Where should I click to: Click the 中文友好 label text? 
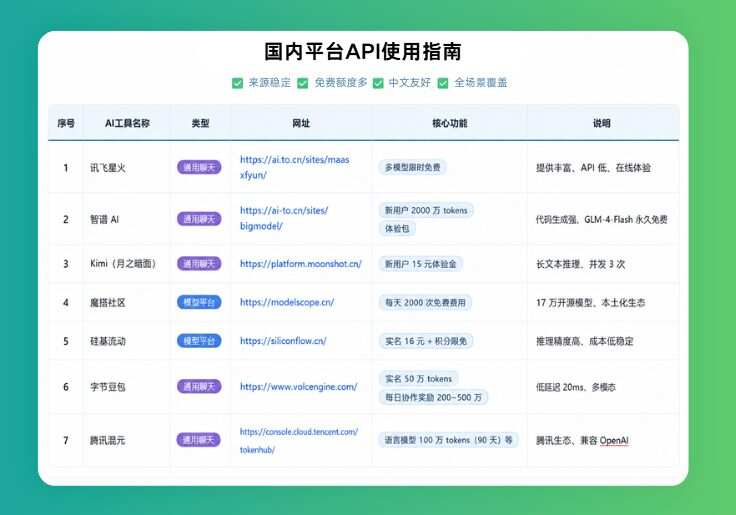[x=410, y=83]
